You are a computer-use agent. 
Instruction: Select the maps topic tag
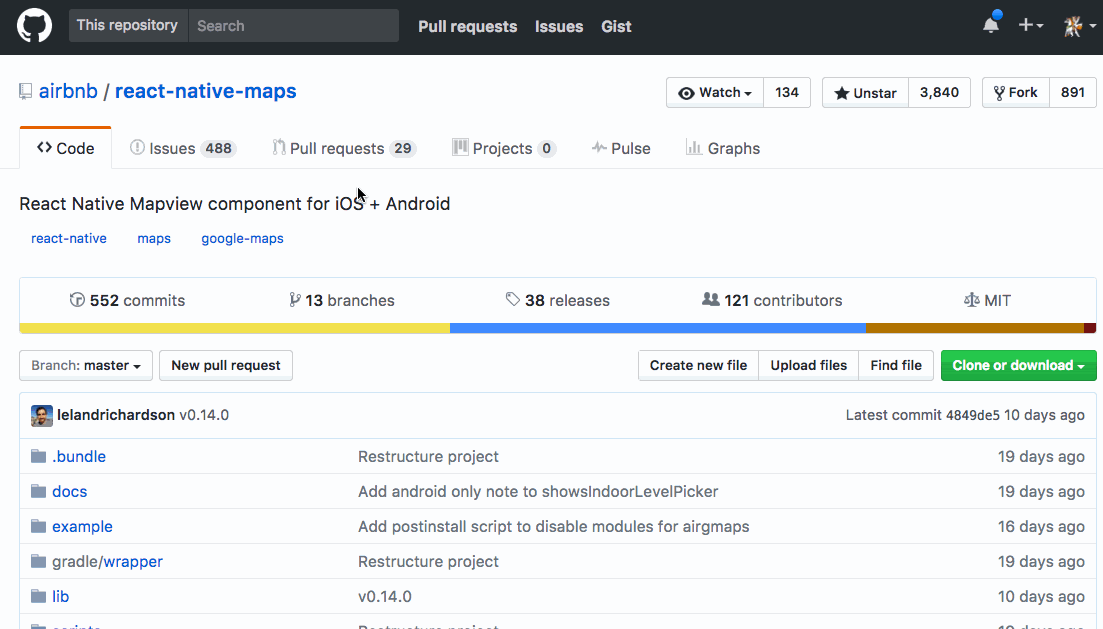[x=154, y=239]
